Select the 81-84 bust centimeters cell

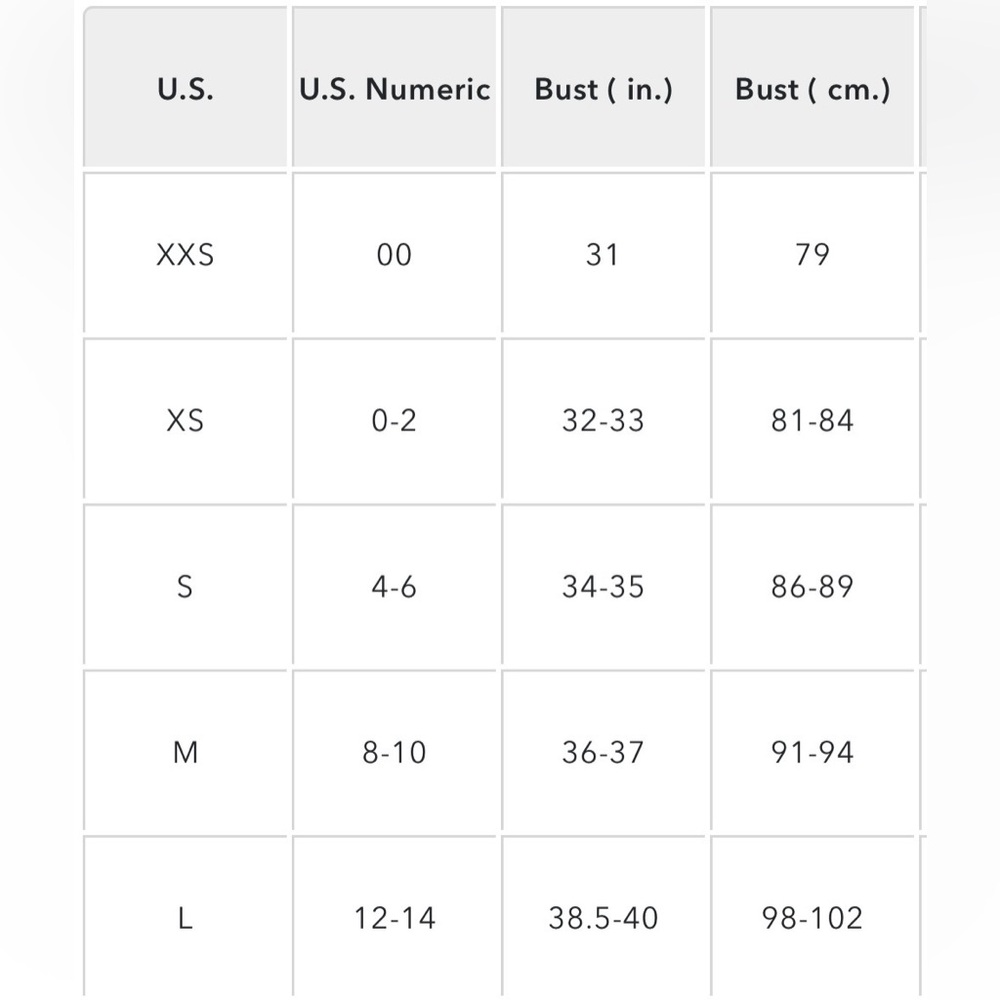(x=812, y=419)
